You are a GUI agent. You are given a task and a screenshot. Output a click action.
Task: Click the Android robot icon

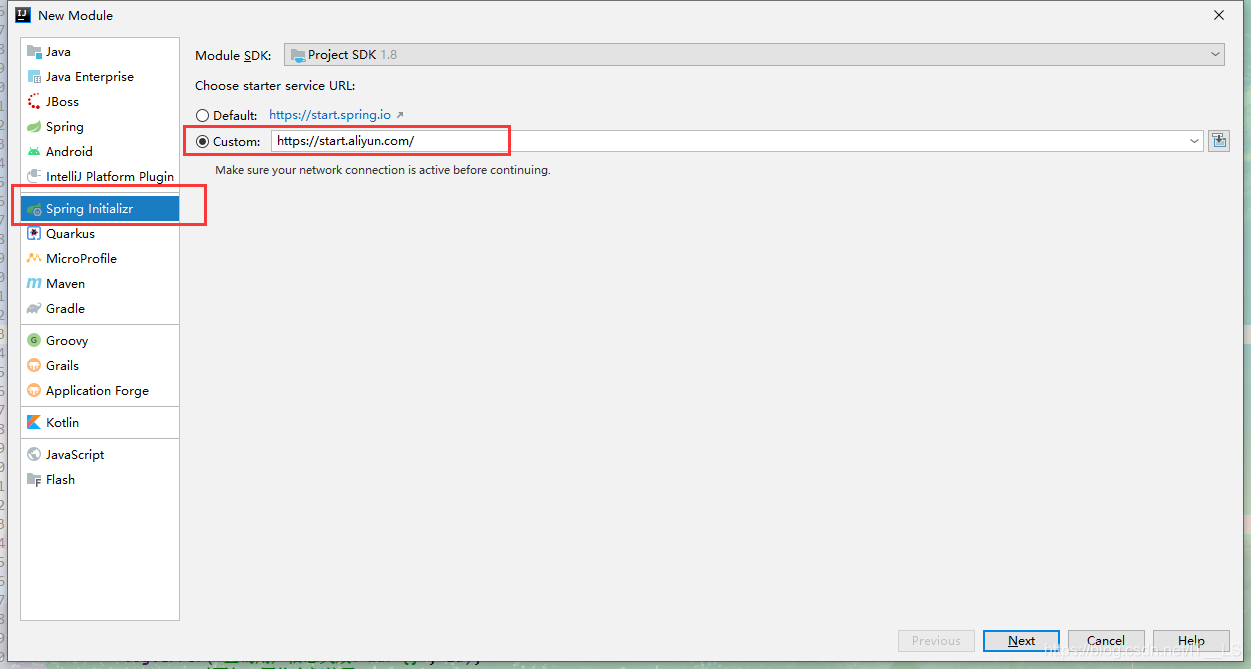pyautogui.click(x=34, y=152)
